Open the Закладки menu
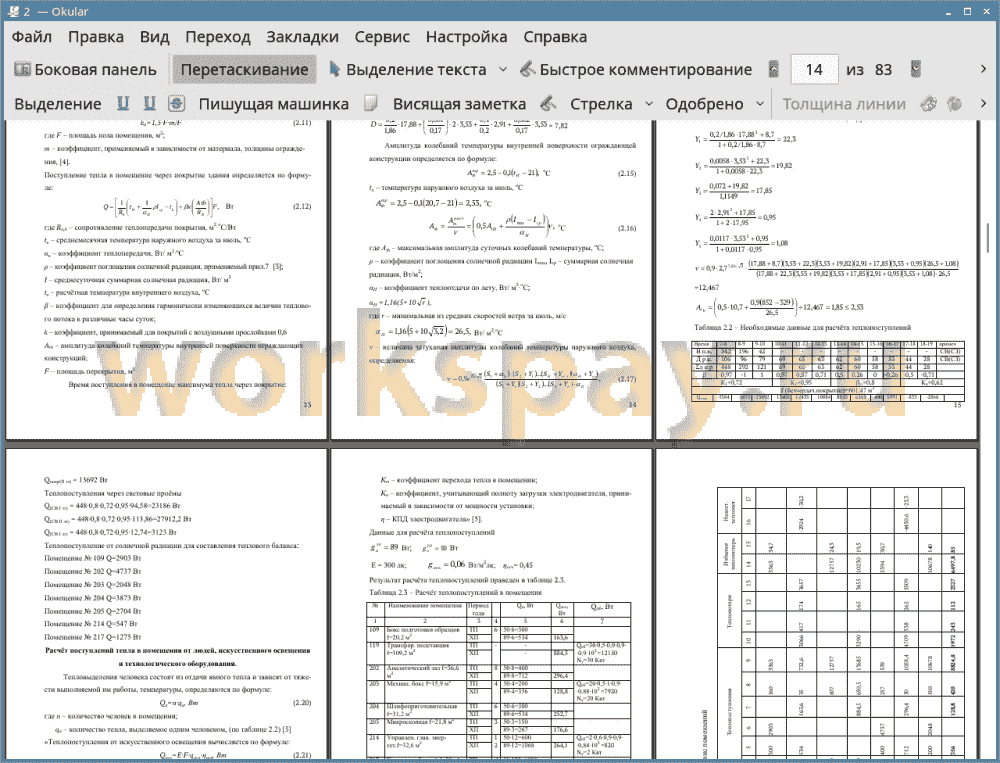 pos(302,37)
